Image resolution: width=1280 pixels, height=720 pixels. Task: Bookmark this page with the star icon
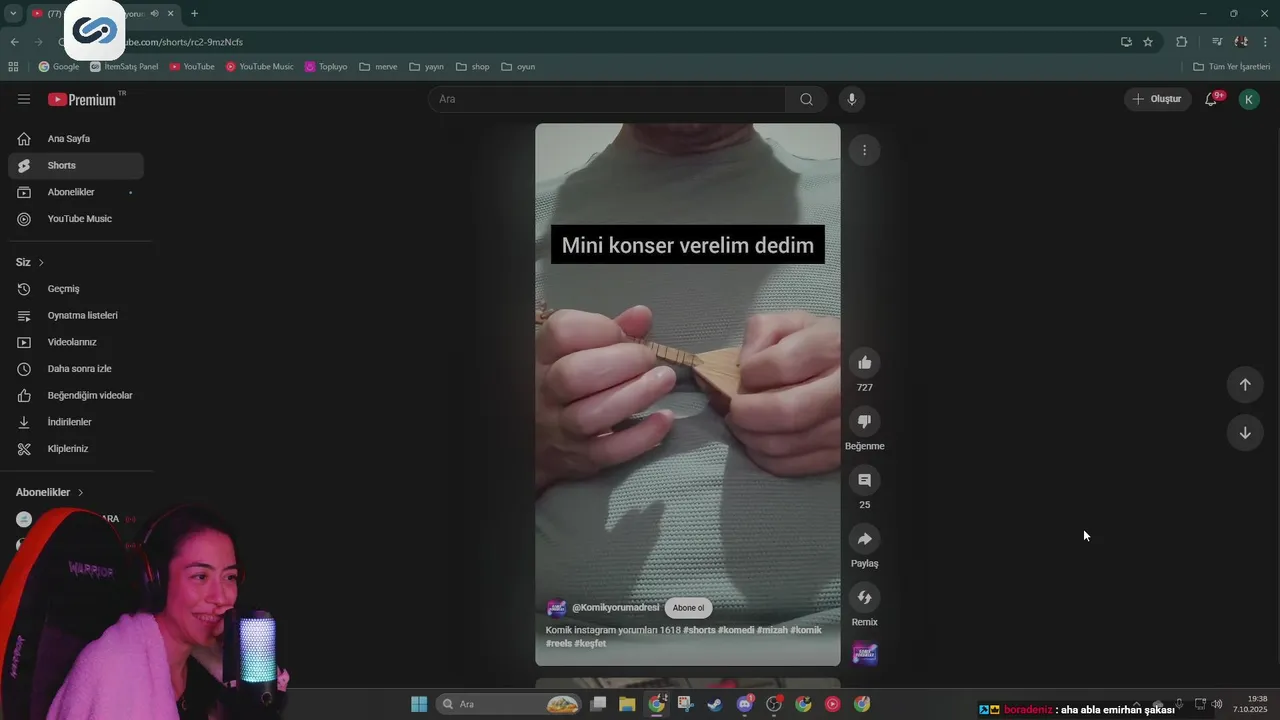1148,42
